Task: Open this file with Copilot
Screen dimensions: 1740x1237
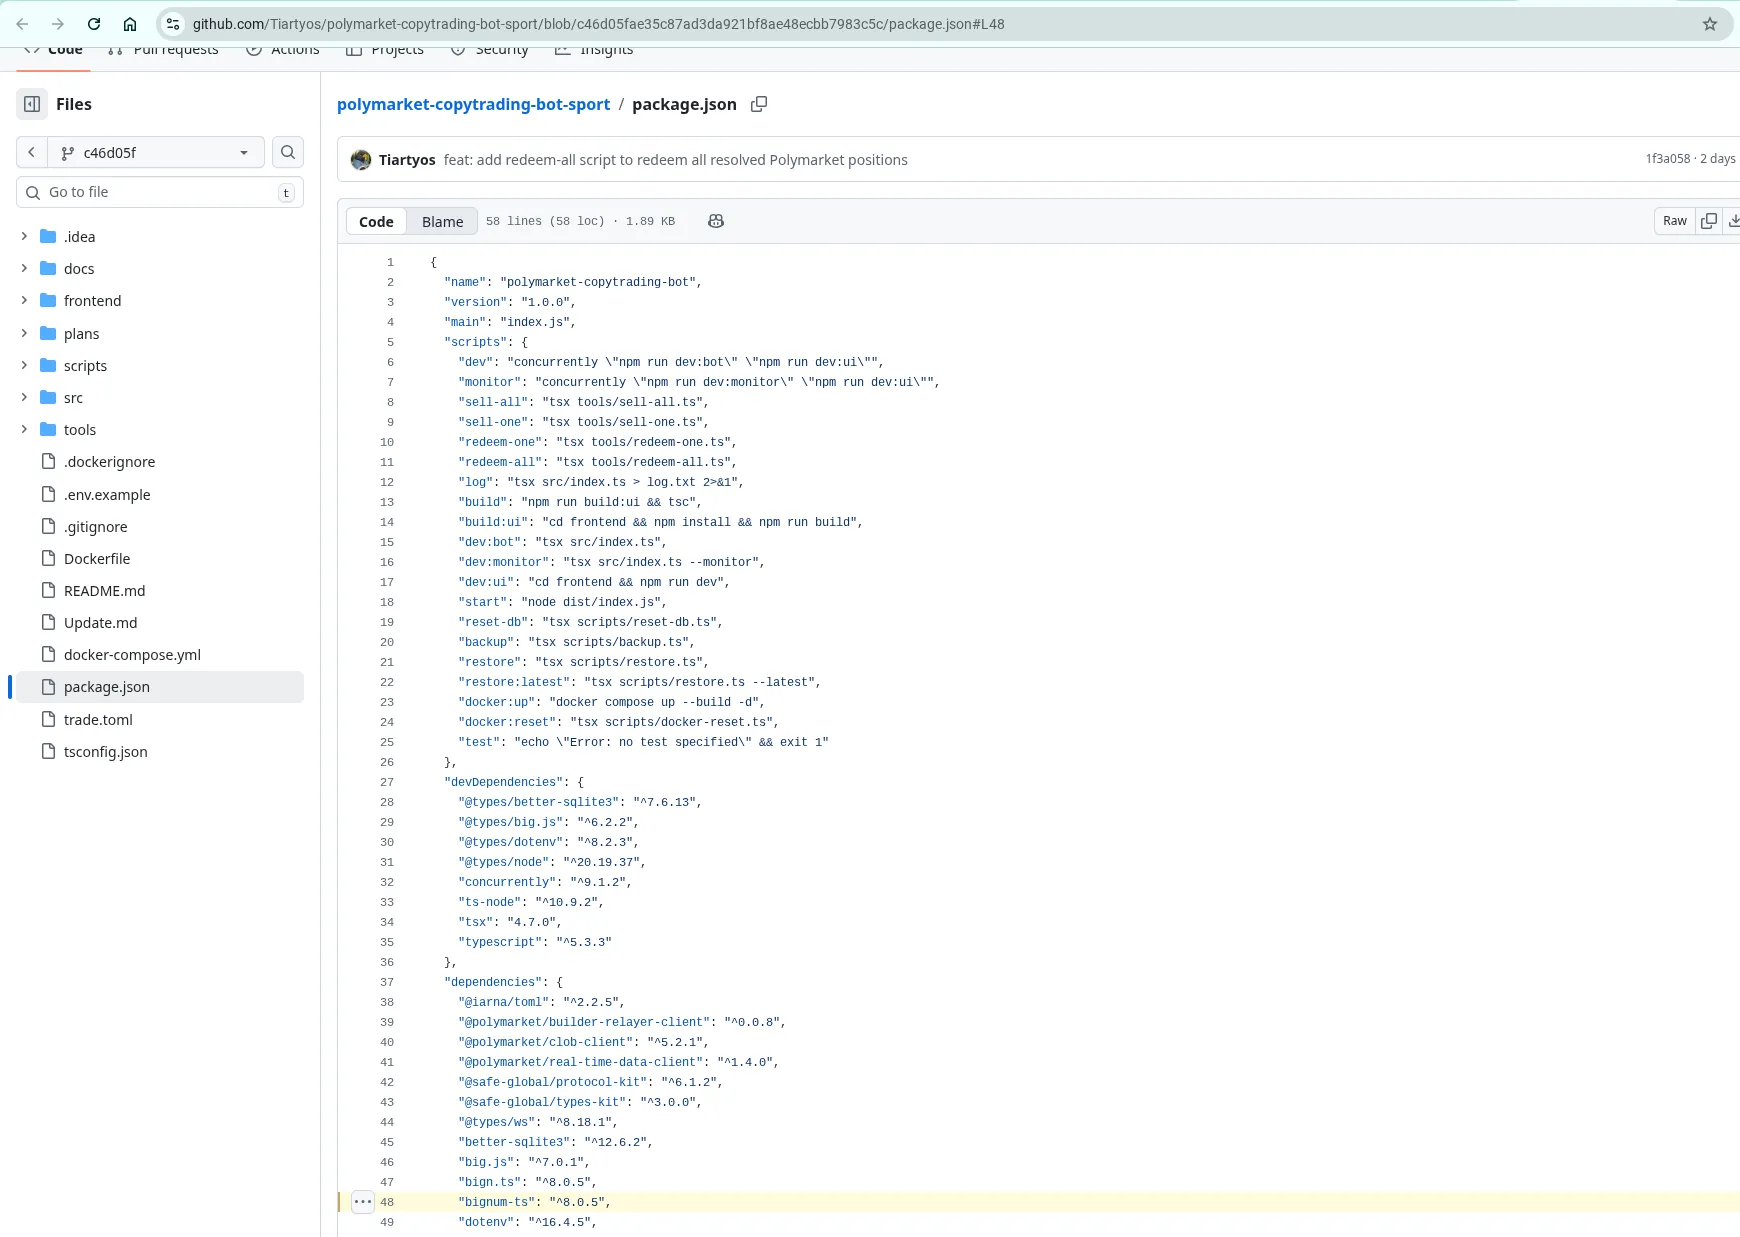Action: (716, 220)
